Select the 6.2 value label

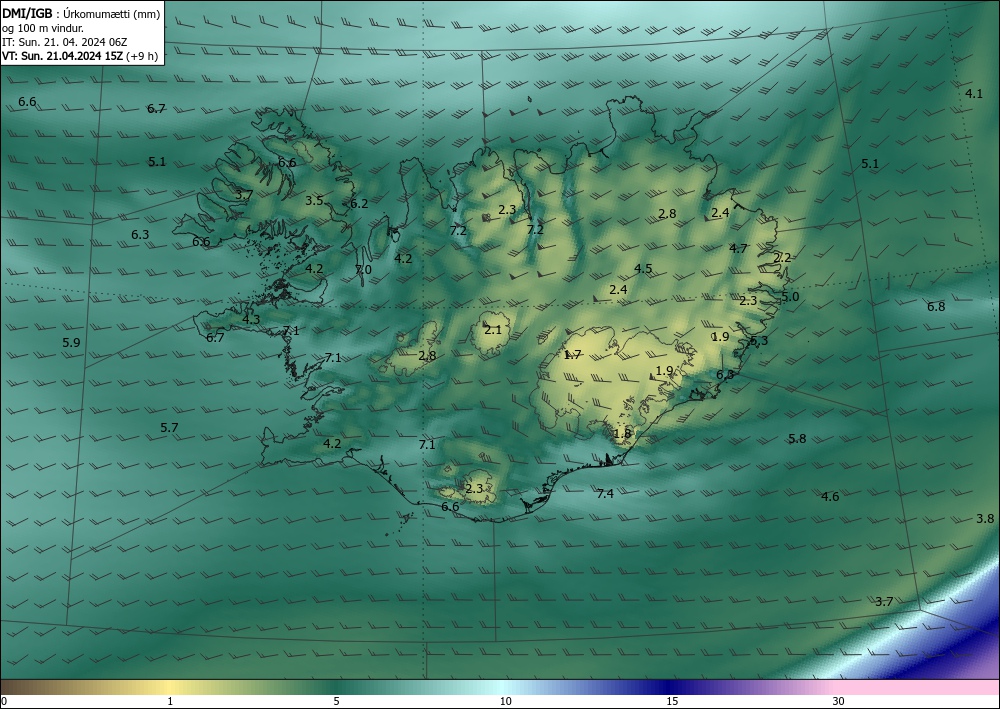pyautogui.click(x=359, y=203)
